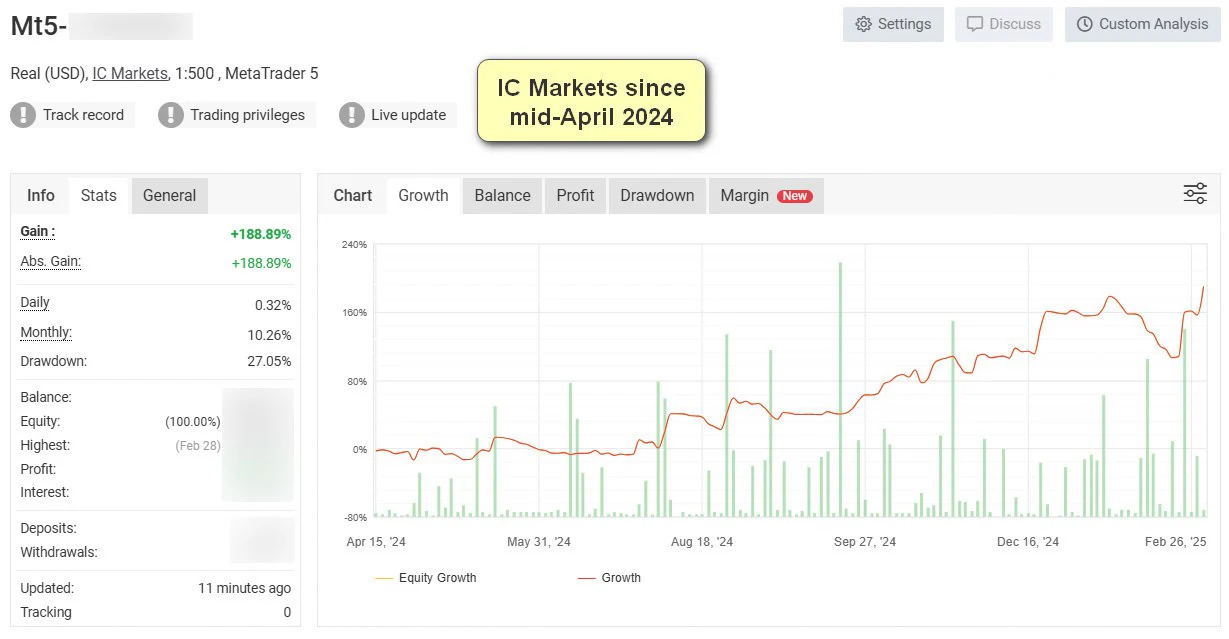
Task: Switch to the Balance chart tab
Action: click(x=502, y=195)
